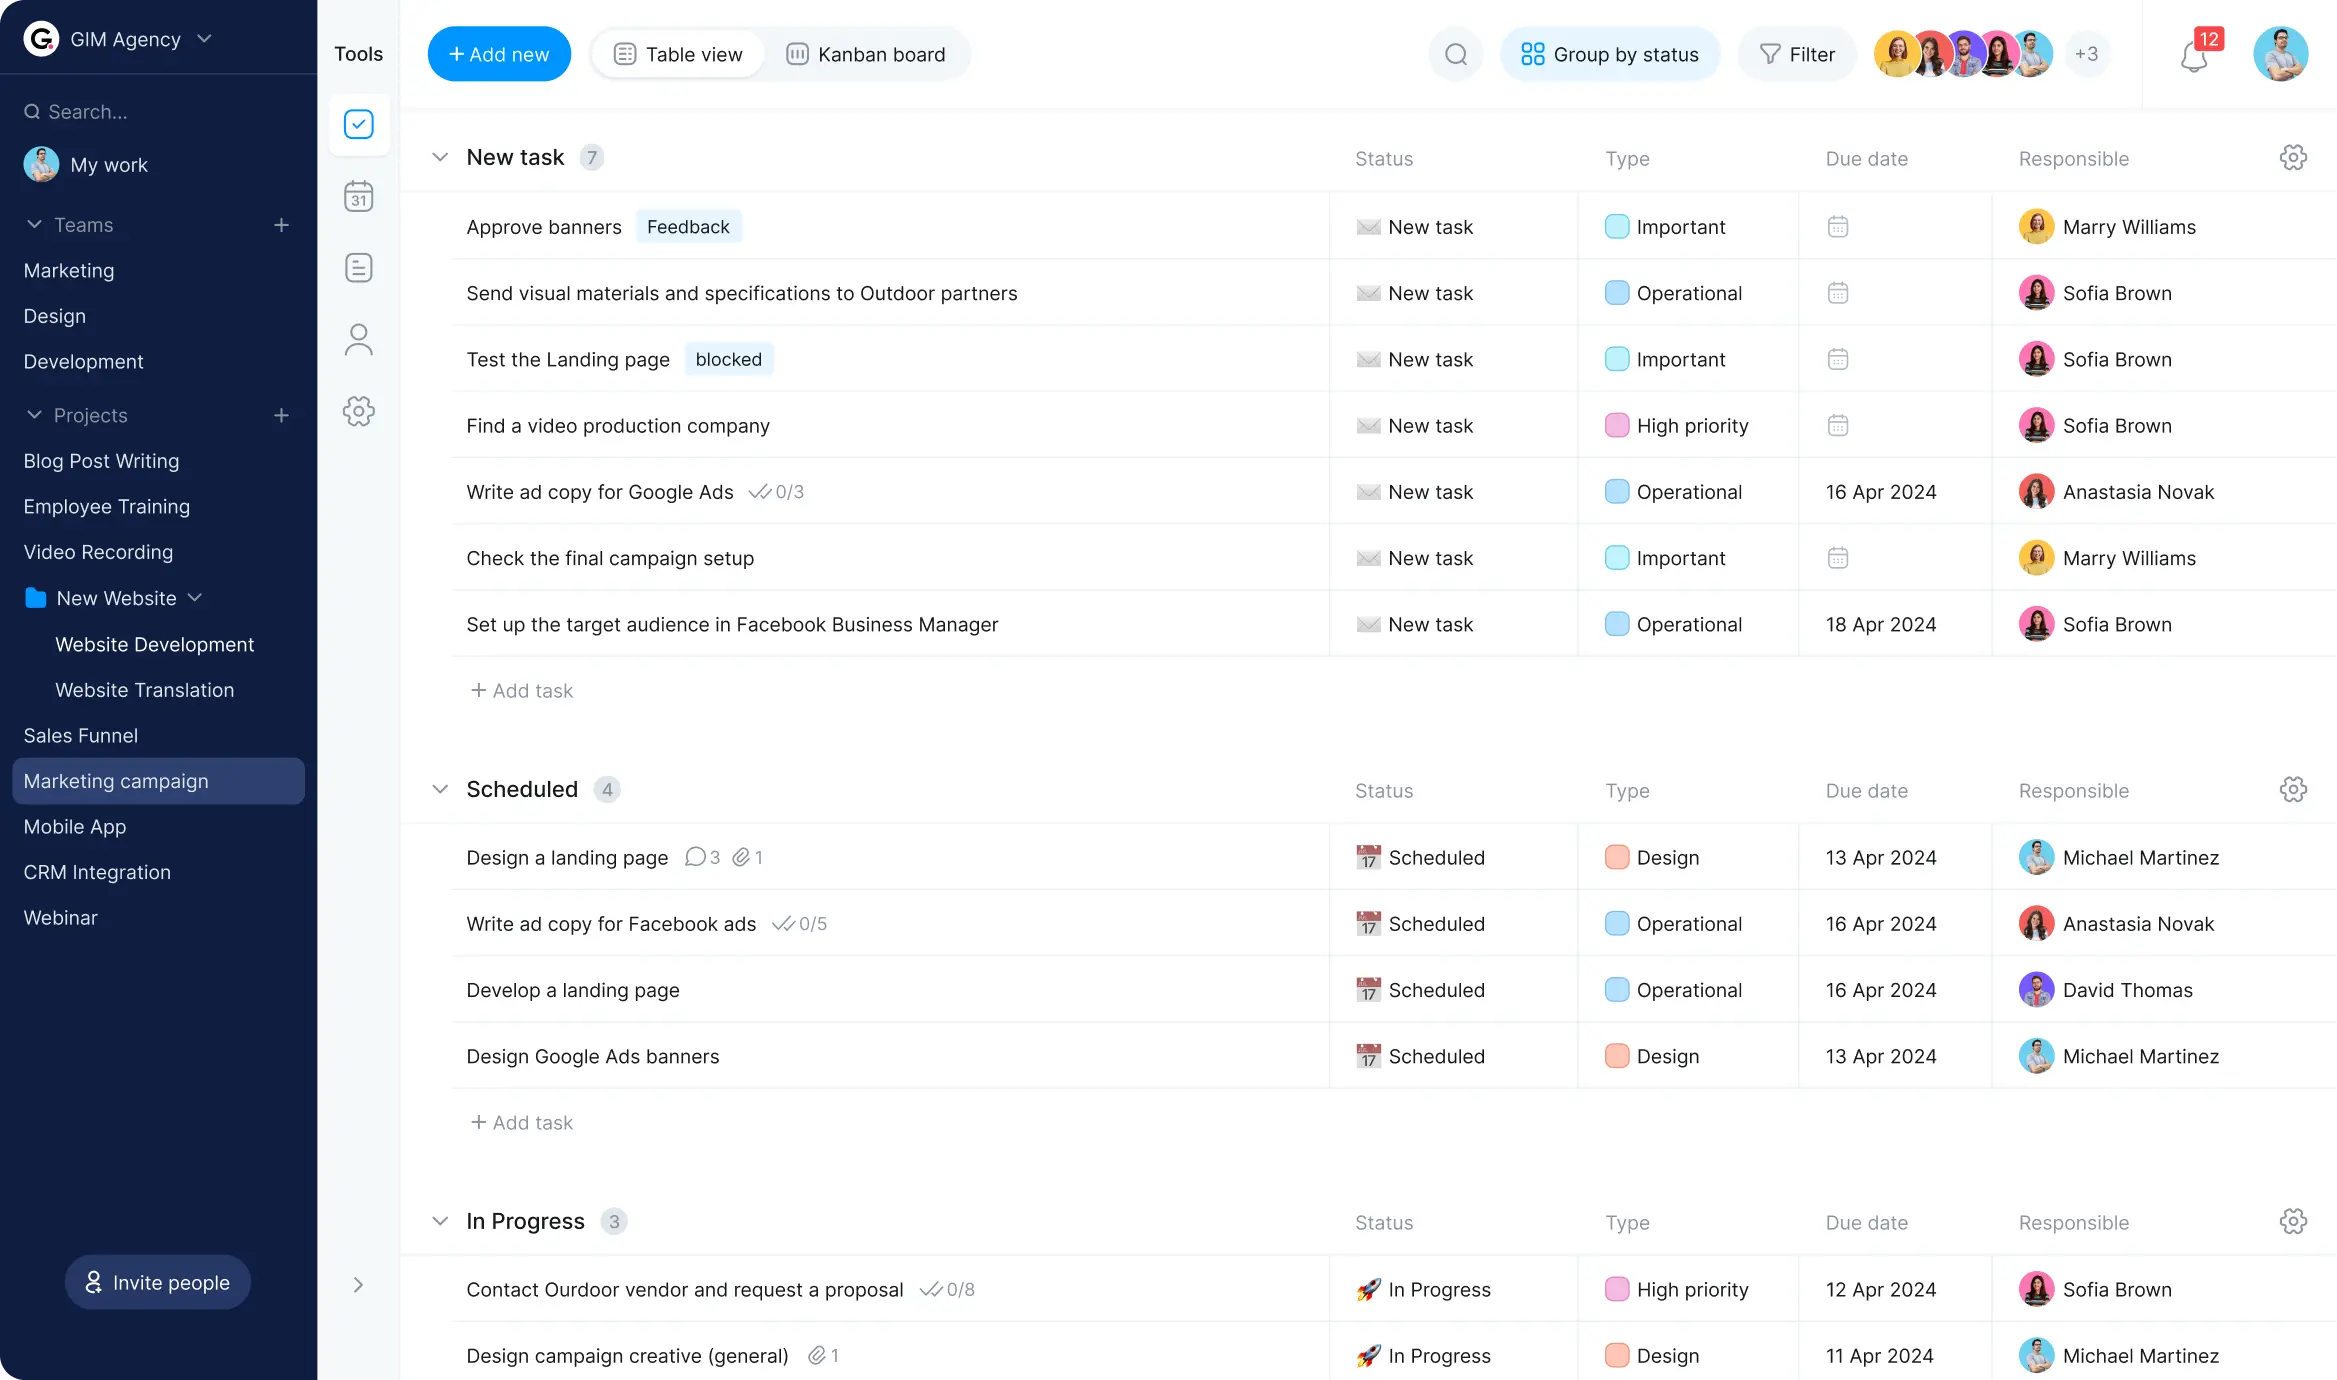Switch to Kanban board view
The width and height of the screenshot is (2337, 1380).
(866, 54)
